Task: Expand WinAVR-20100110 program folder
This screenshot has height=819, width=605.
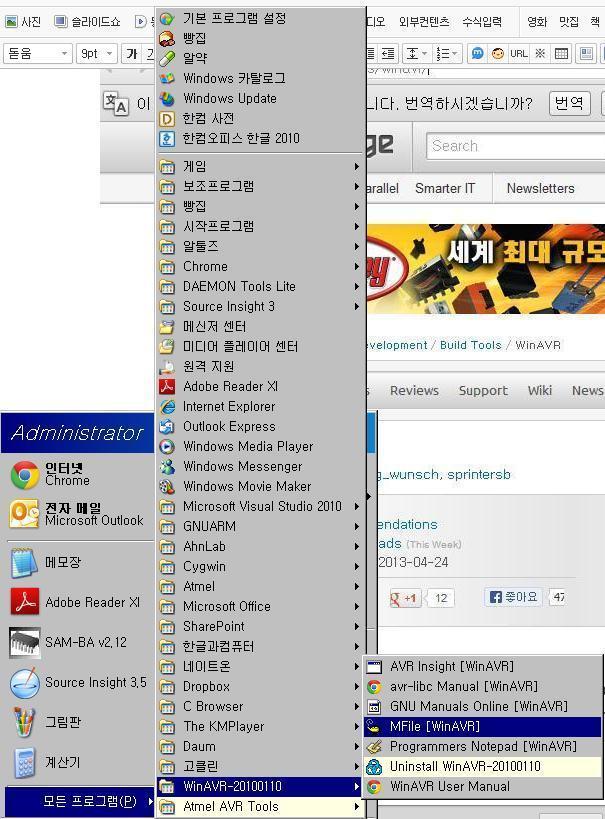Action: 260,786
